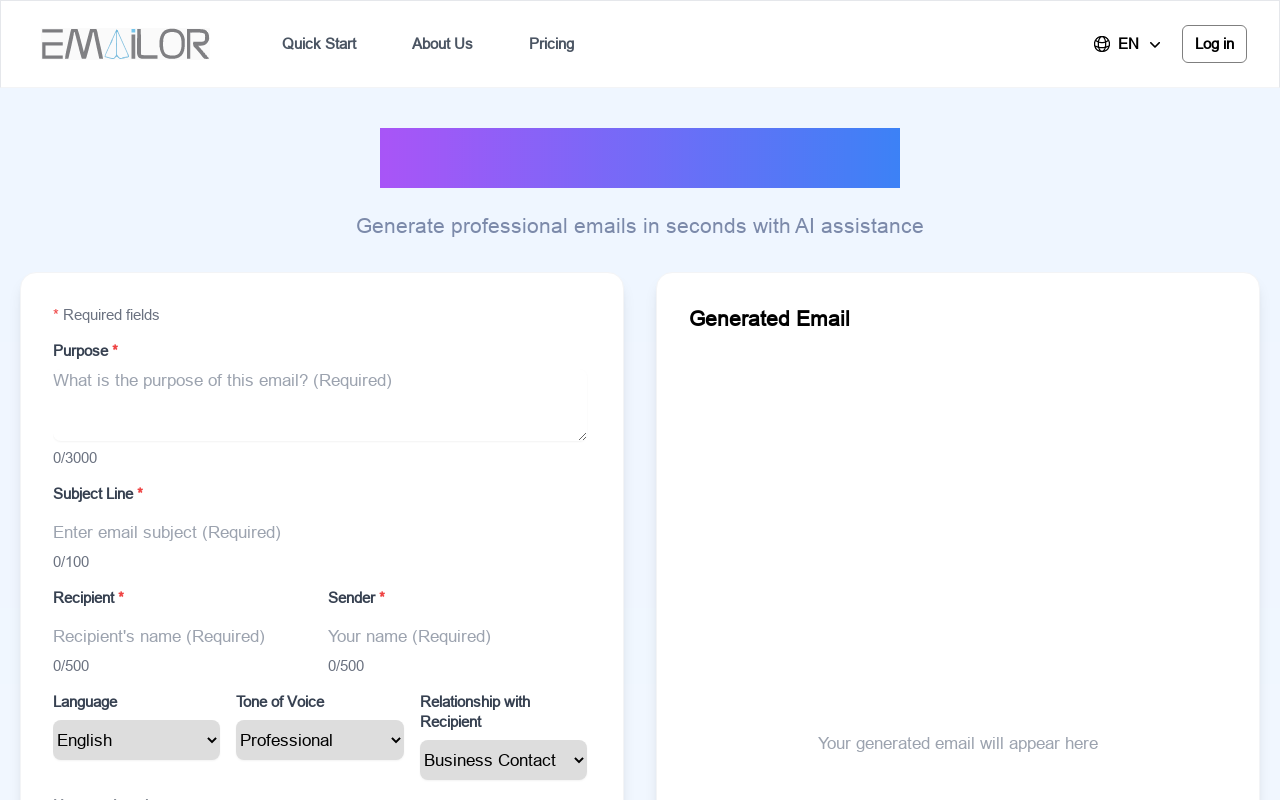Click the Log in button
This screenshot has height=800, width=1280.
tap(1214, 44)
